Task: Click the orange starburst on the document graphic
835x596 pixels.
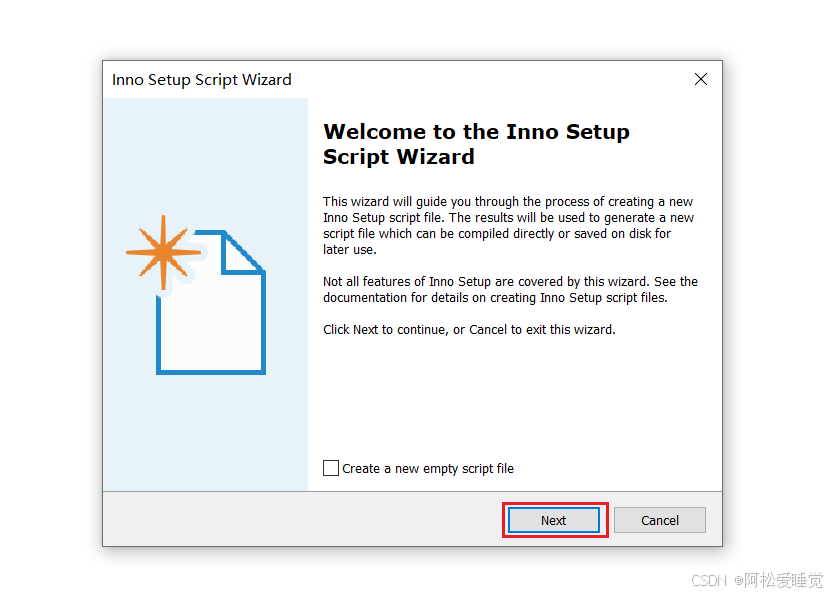Action: tap(163, 253)
